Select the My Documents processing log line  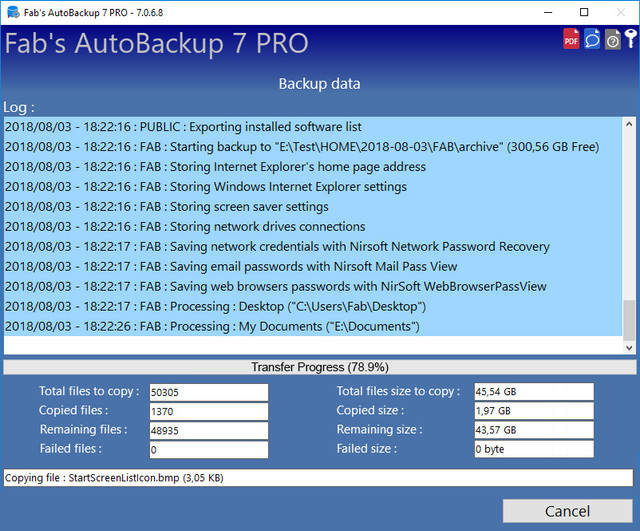[x=313, y=327]
